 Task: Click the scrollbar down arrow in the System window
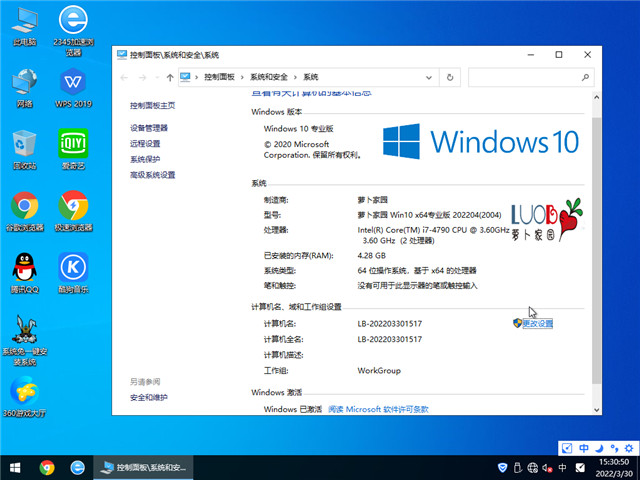point(596,410)
